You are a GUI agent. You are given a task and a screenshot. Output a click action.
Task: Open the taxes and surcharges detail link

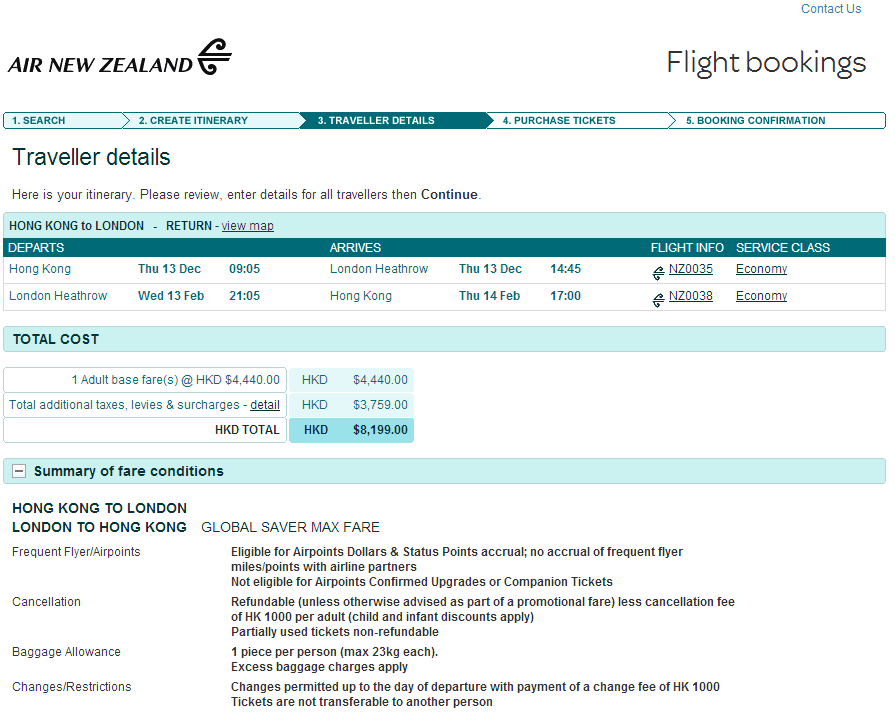(265, 405)
